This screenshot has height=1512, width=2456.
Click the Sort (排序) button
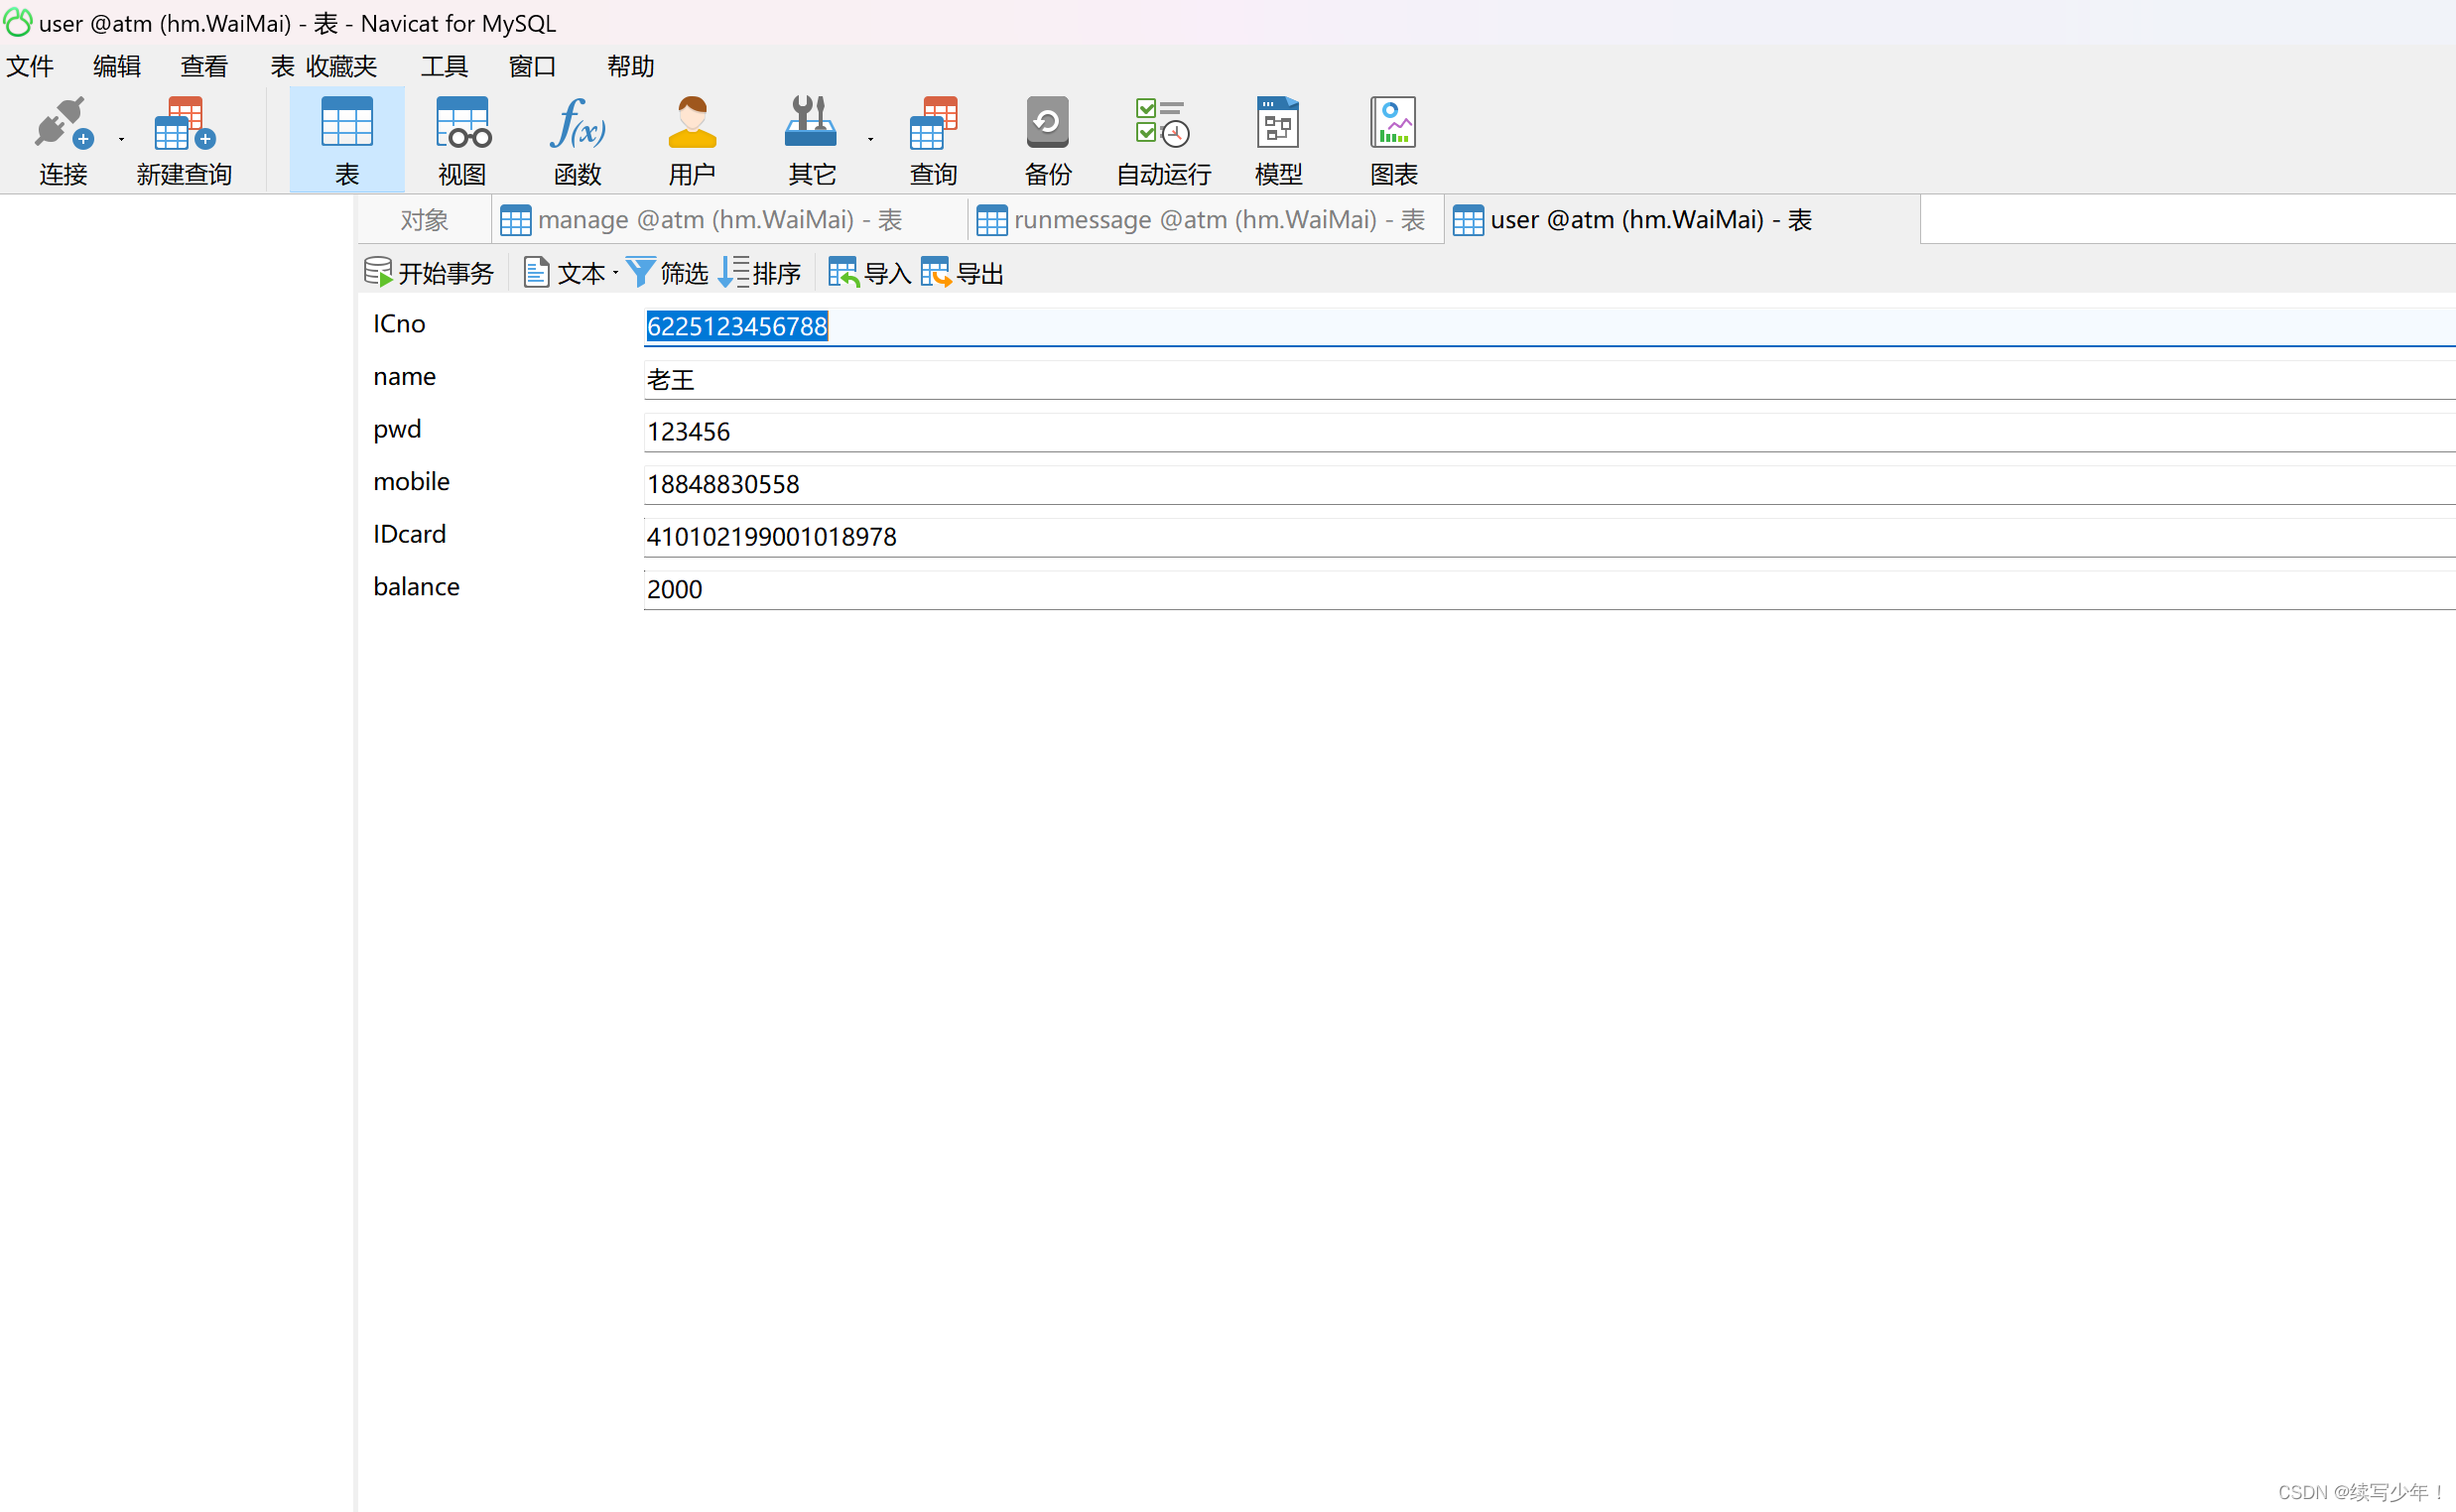click(x=760, y=272)
